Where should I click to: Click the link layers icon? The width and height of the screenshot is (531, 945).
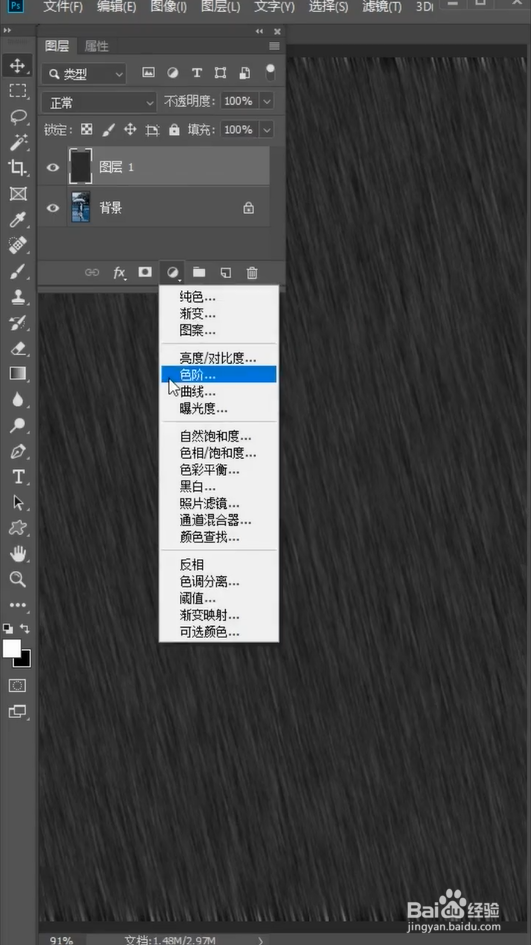pos(92,272)
